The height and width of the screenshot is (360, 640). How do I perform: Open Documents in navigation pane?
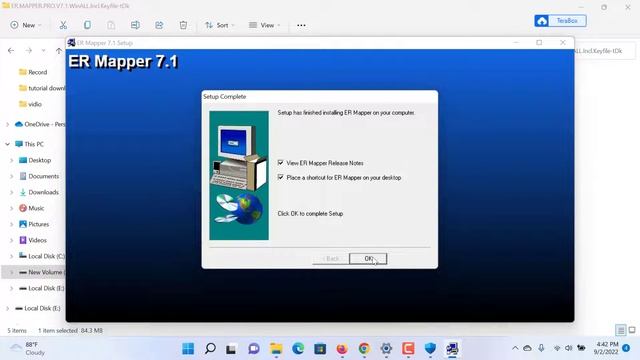click(39, 176)
